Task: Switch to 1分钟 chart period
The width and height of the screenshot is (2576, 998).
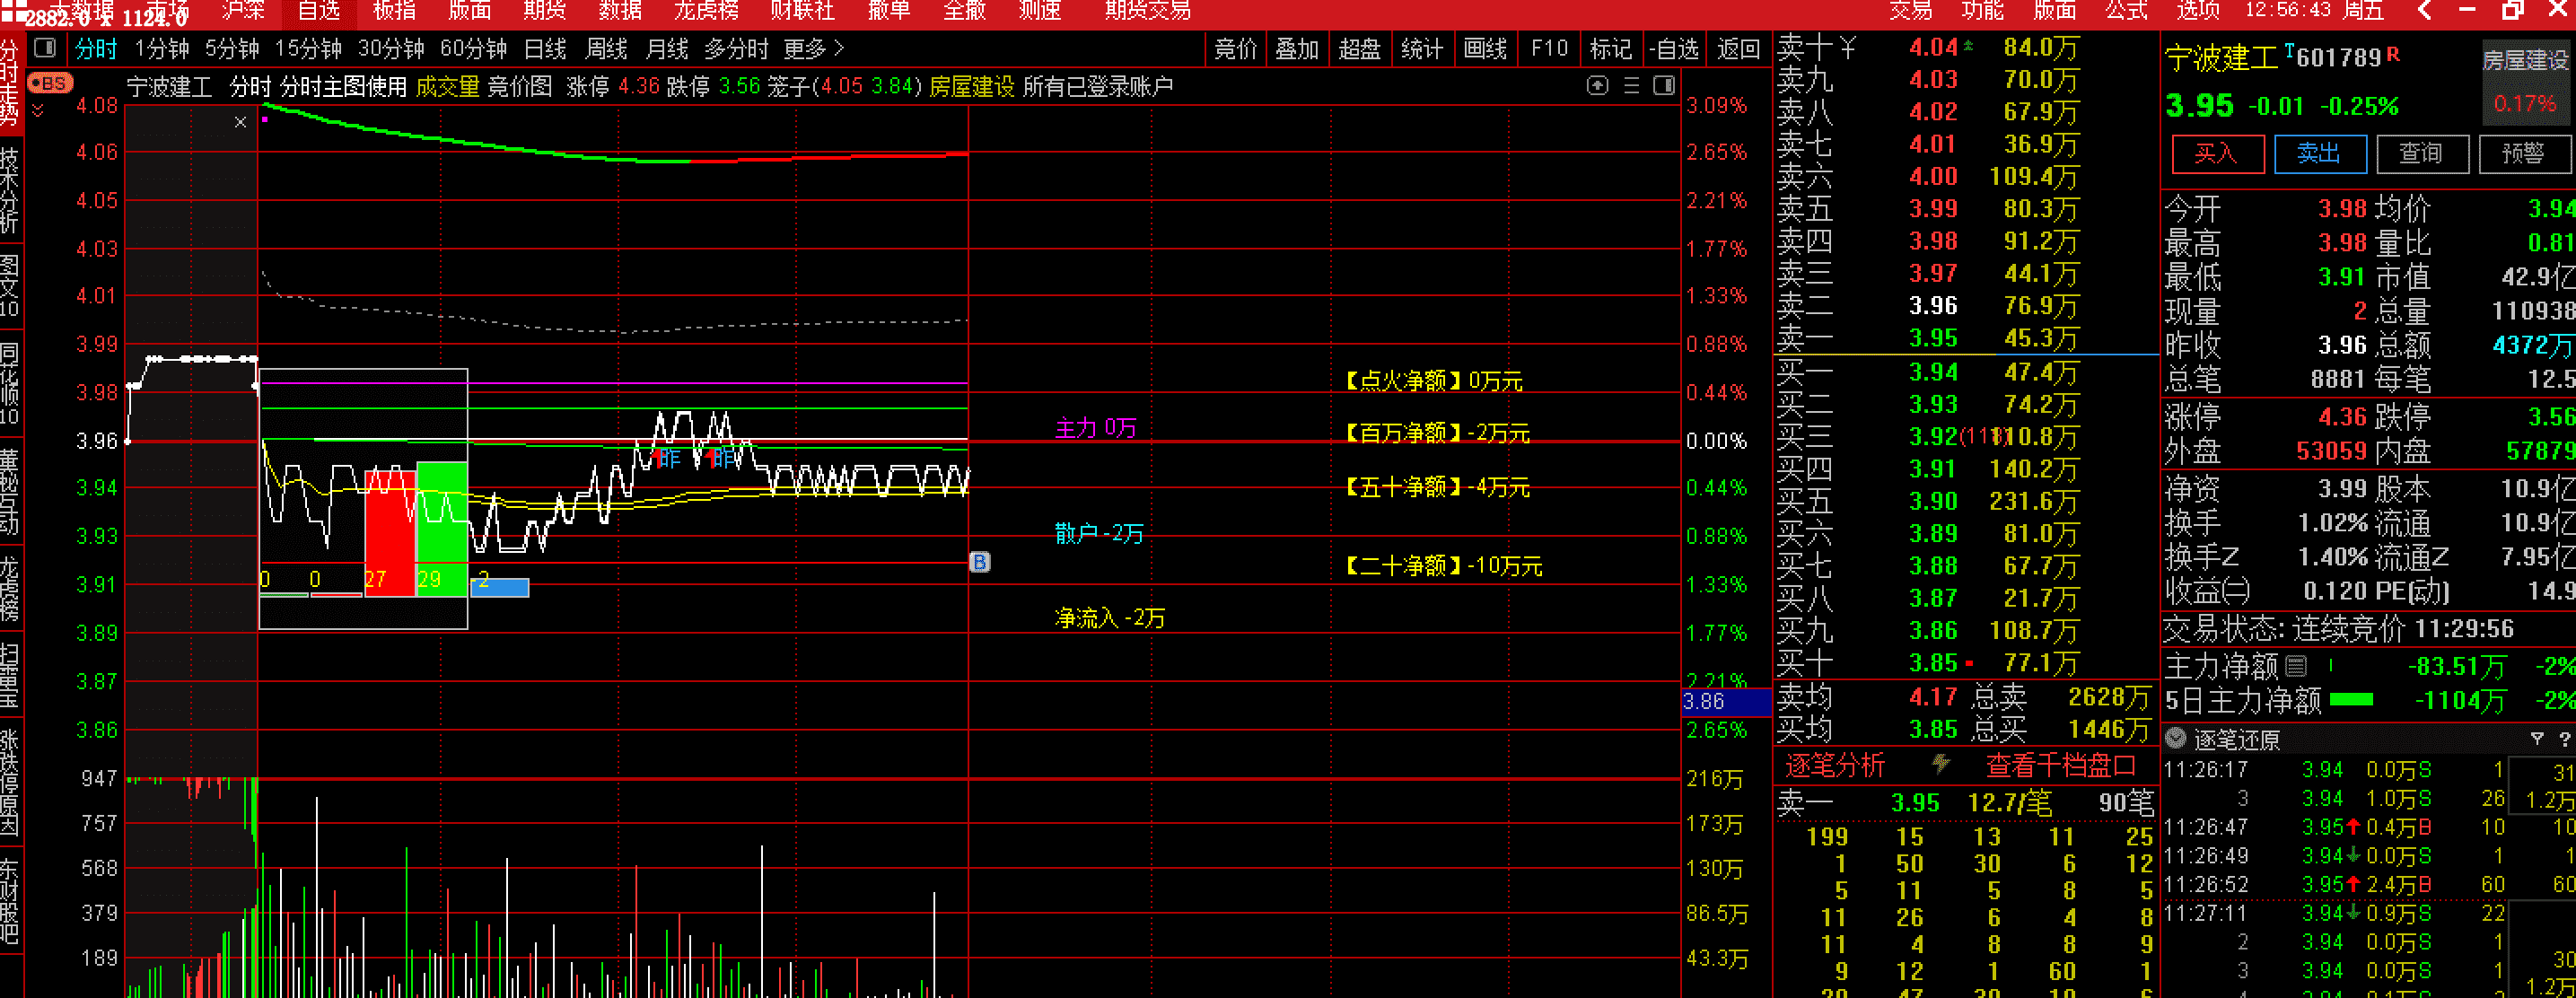Action: click(x=162, y=48)
